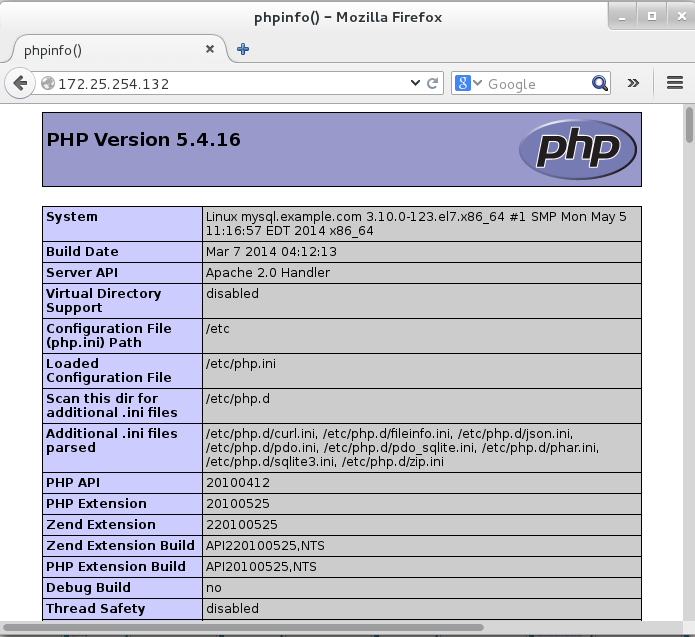
Task: Click the 'no' value for Debug Build
Action: (214, 587)
